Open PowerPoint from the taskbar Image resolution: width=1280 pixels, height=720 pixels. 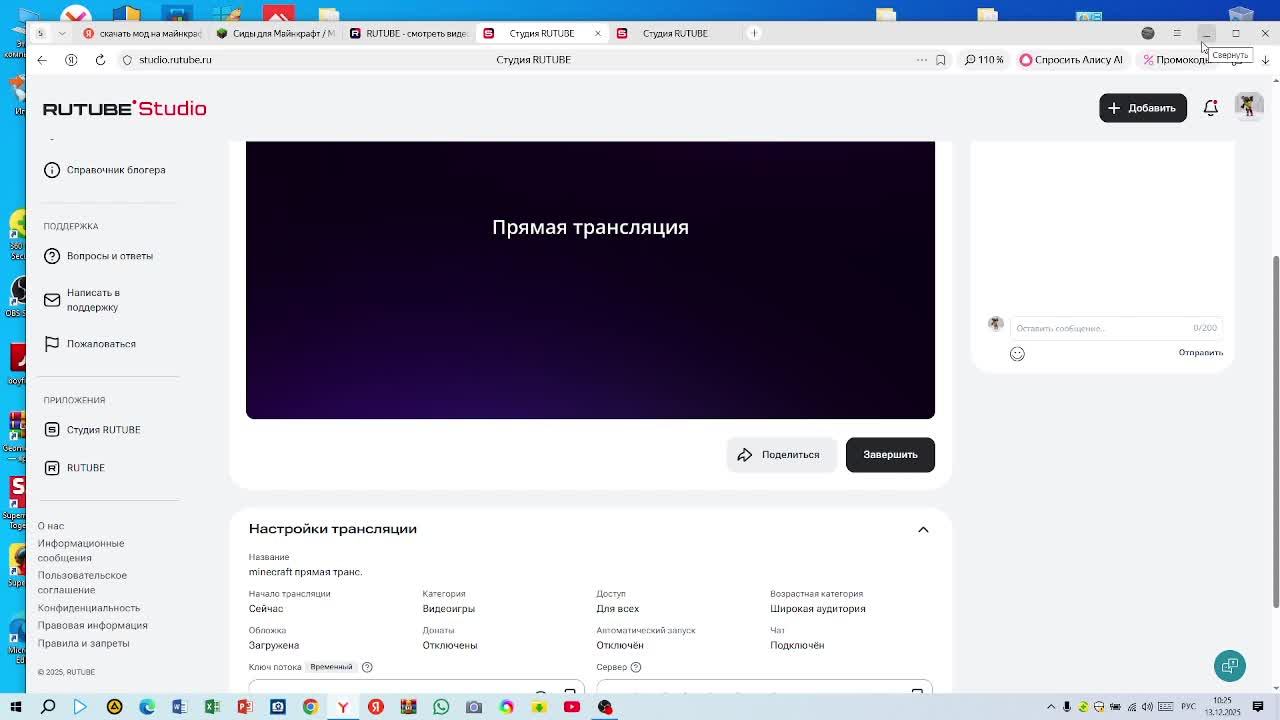click(x=245, y=707)
